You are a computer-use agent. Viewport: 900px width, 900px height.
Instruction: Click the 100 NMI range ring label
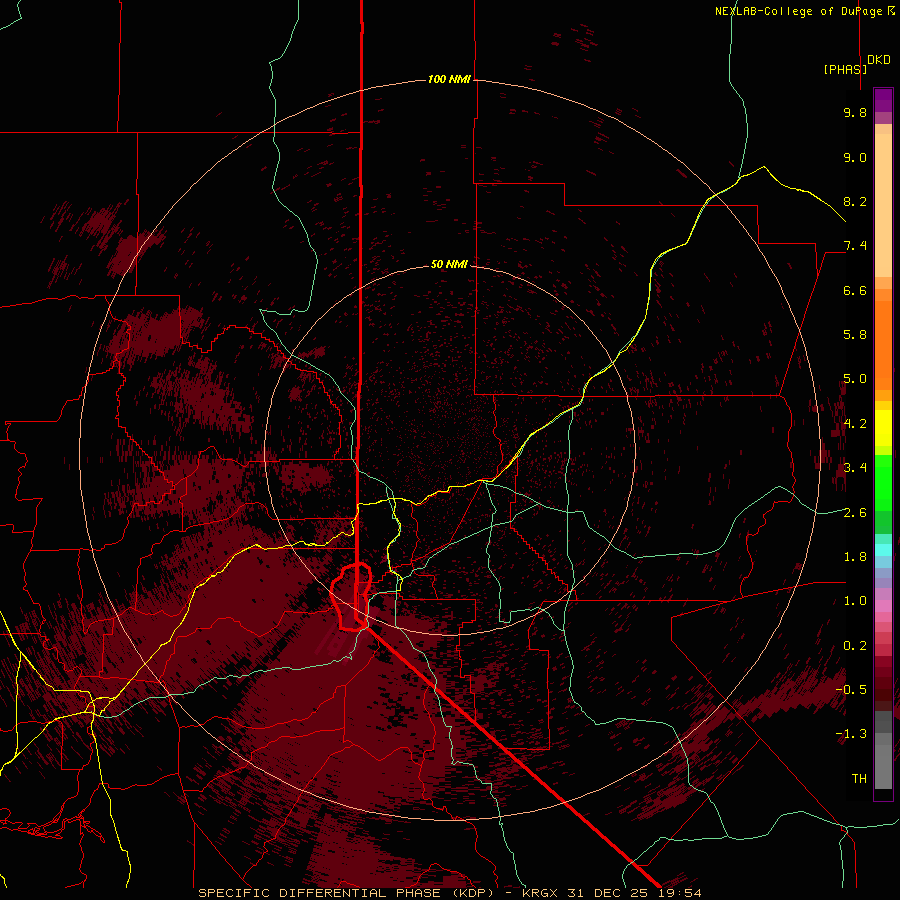[449, 79]
